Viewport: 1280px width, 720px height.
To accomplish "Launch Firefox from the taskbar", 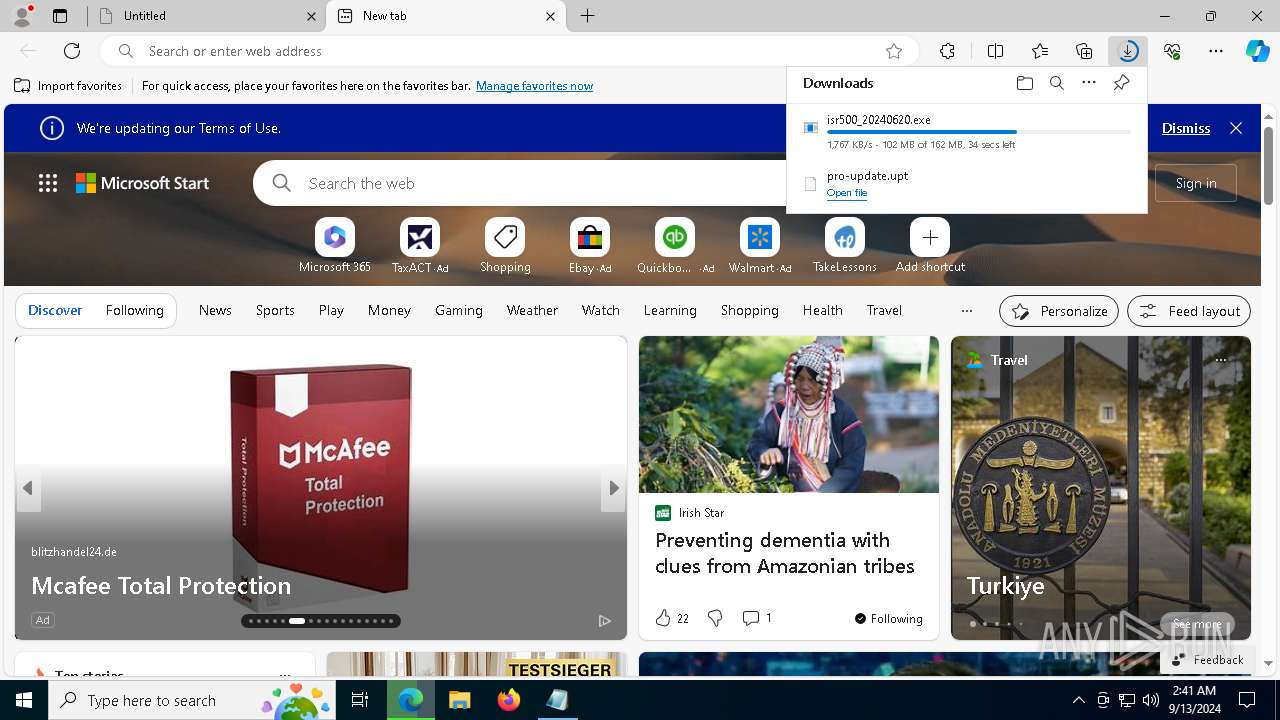I will (x=508, y=700).
